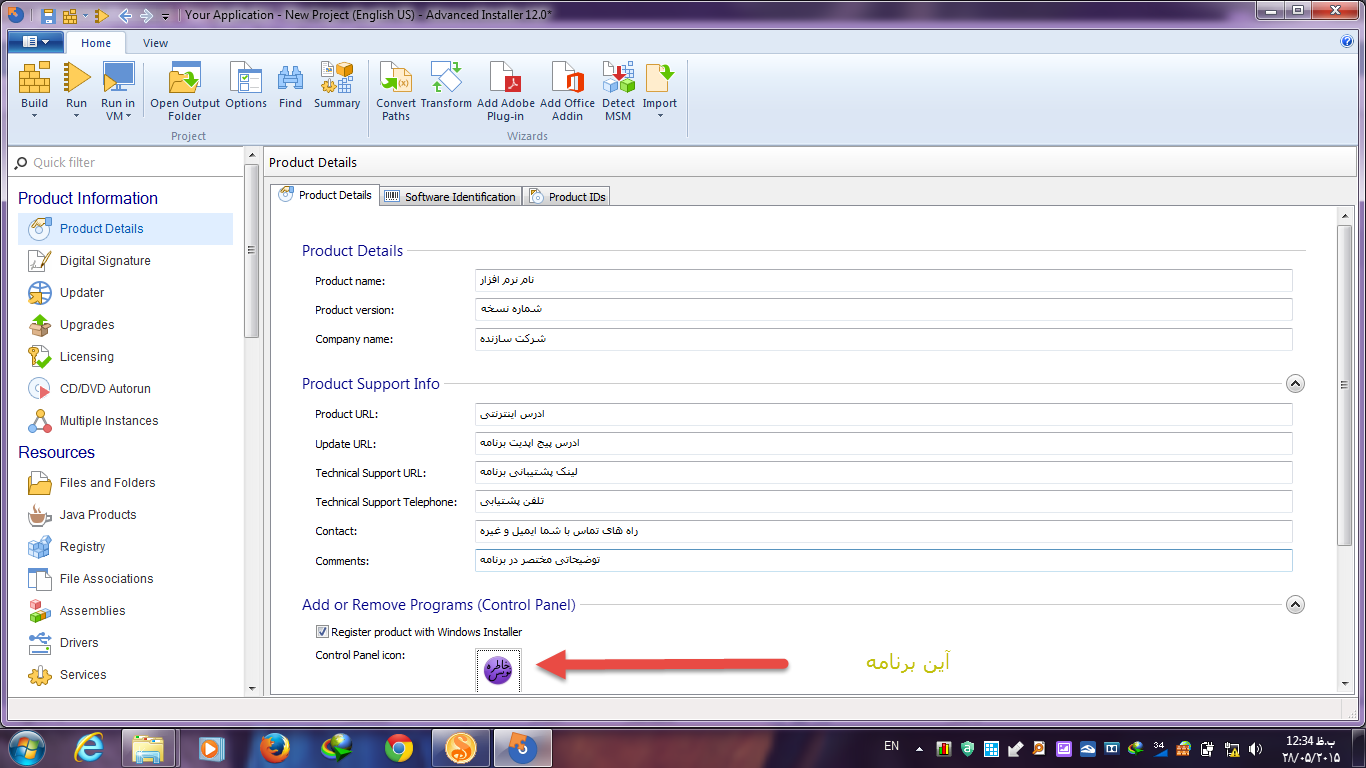The image size is (1366, 768).
Task: Click the help question mark icon
Action: coord(1346,42)
